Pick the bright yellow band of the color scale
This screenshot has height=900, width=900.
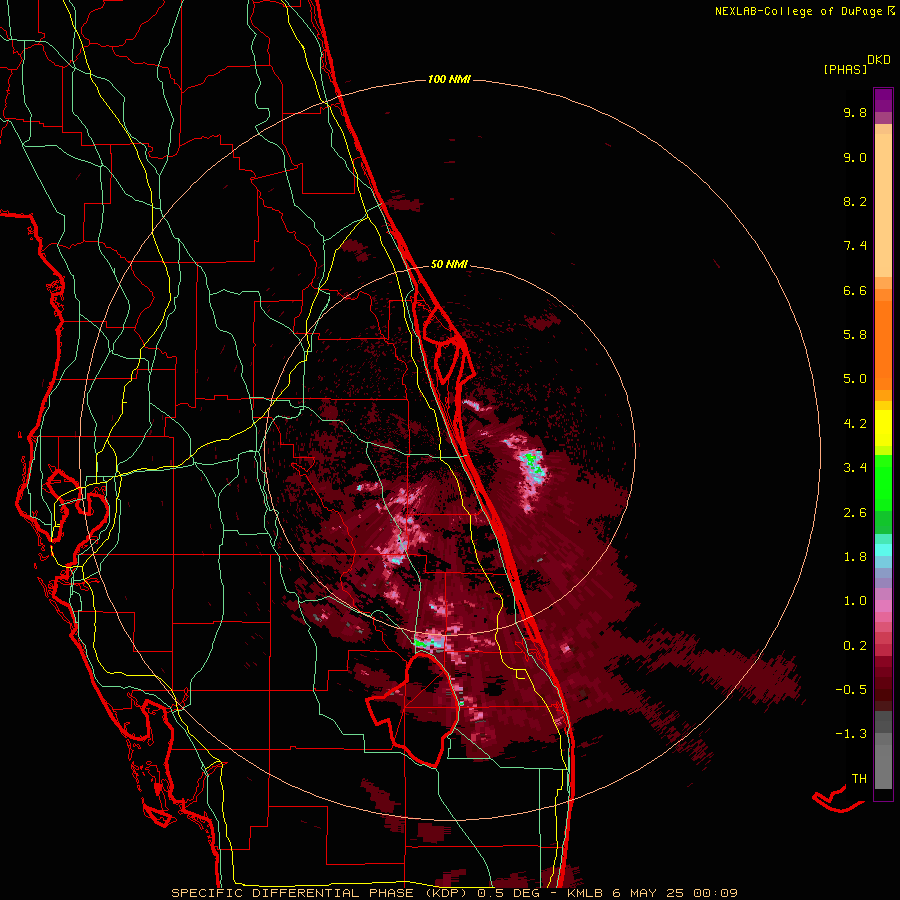pos(883,428)
